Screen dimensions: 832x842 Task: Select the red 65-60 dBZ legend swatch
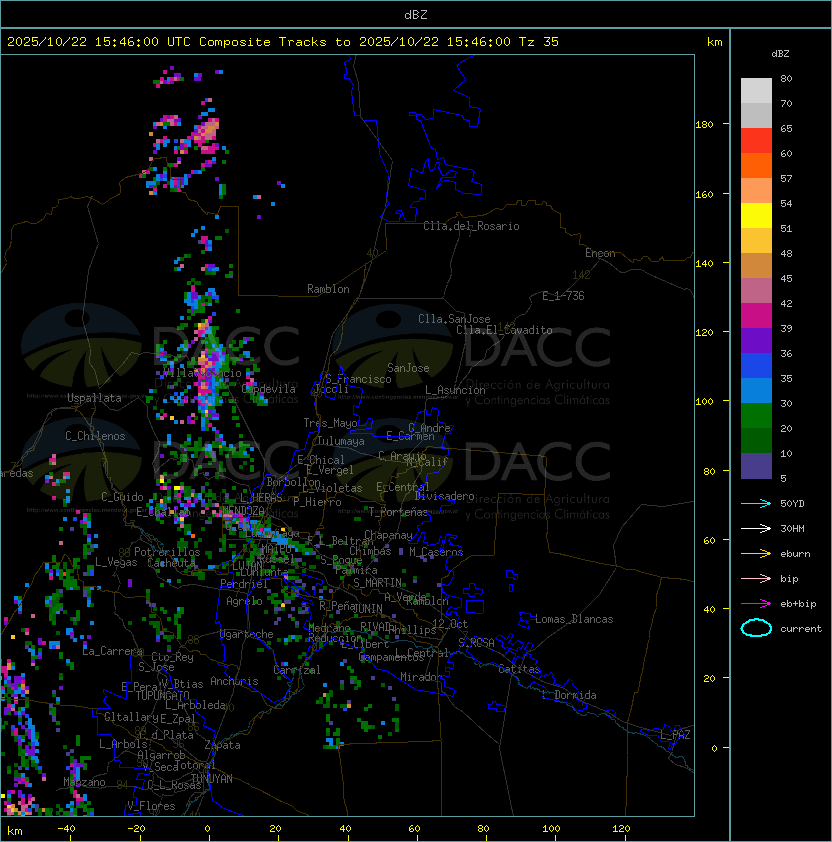pyautogui.click(x=756, y=141)
